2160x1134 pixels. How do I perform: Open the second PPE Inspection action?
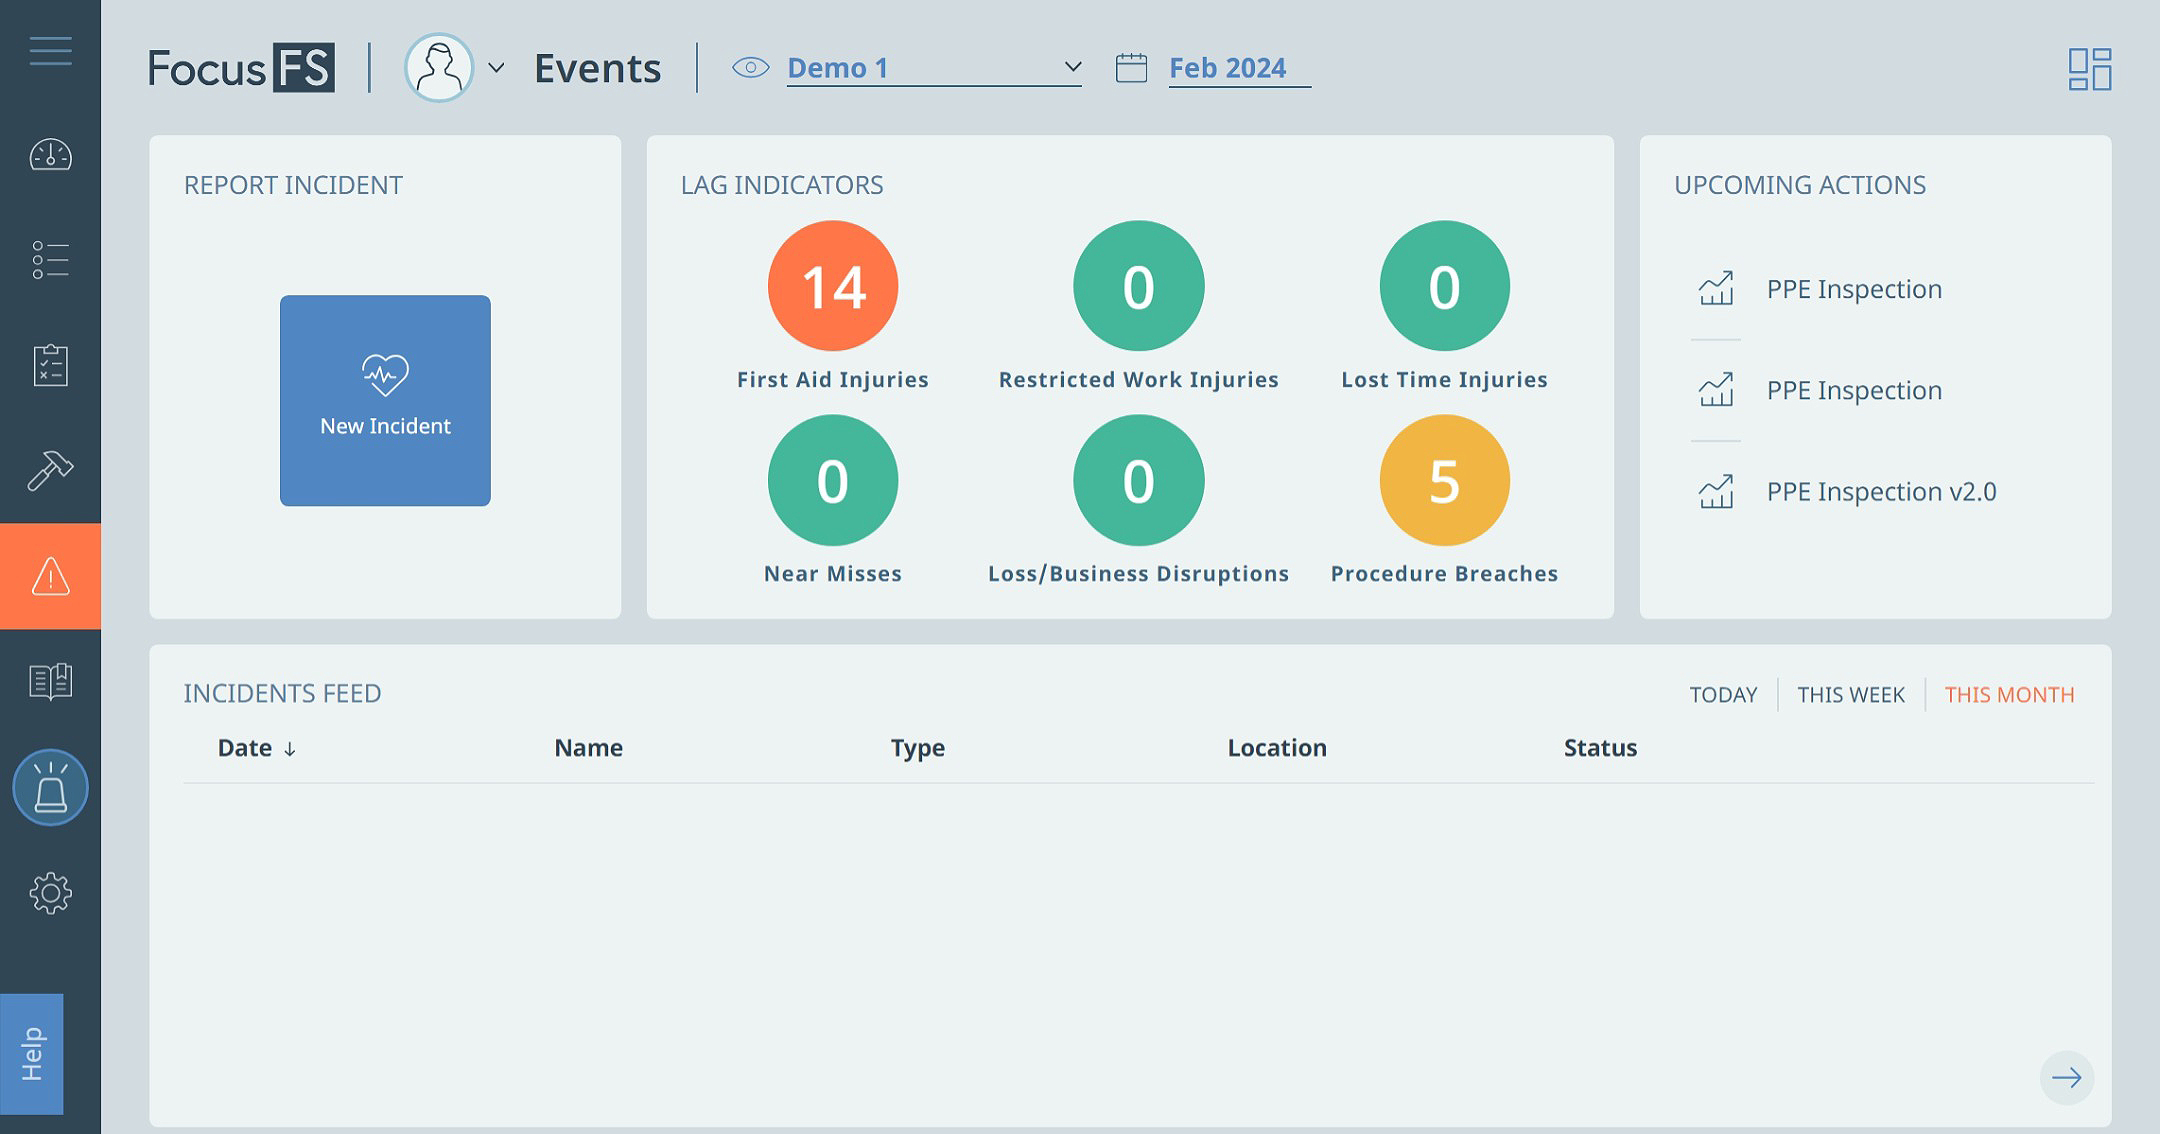click(x=1854, y=390)
